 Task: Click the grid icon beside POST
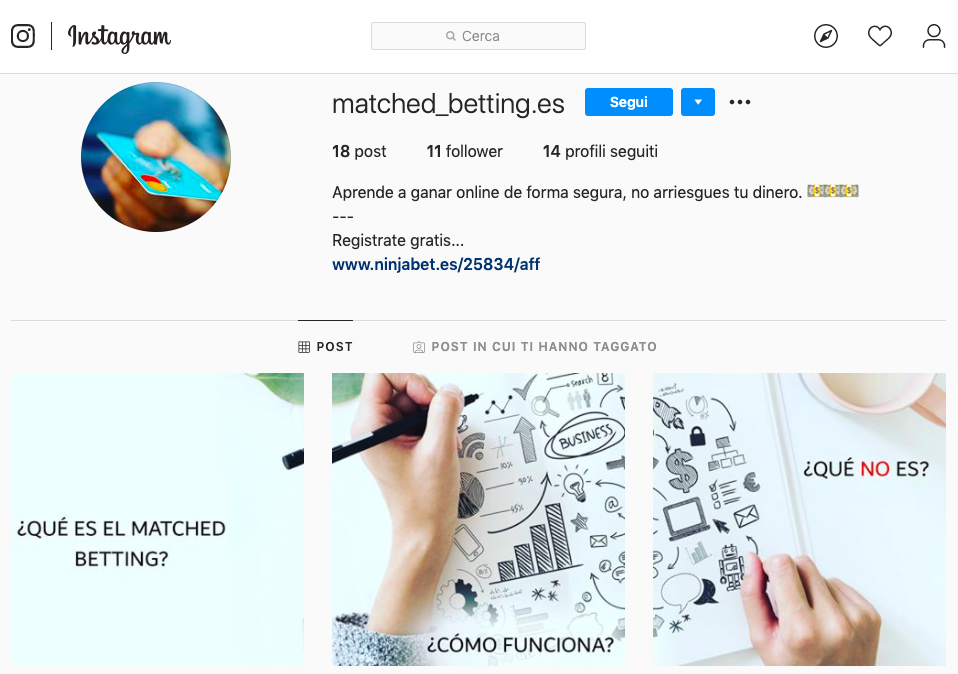coord(304,347)
